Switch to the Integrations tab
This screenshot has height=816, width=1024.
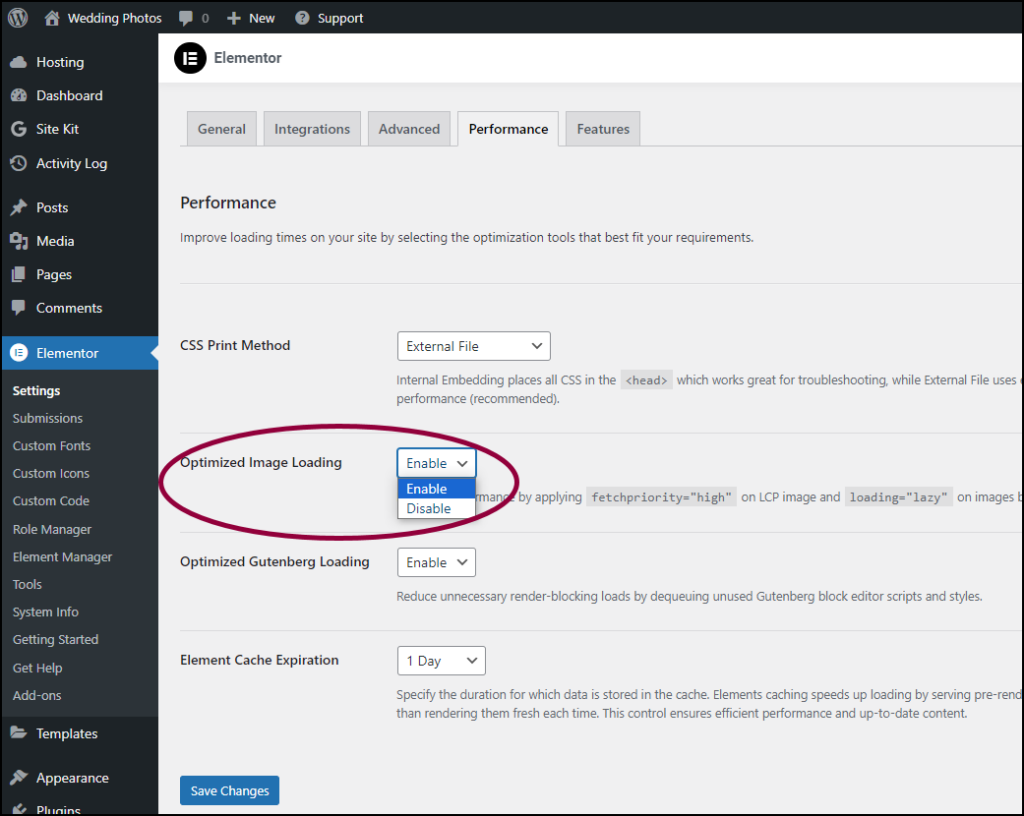coord(312,129)
